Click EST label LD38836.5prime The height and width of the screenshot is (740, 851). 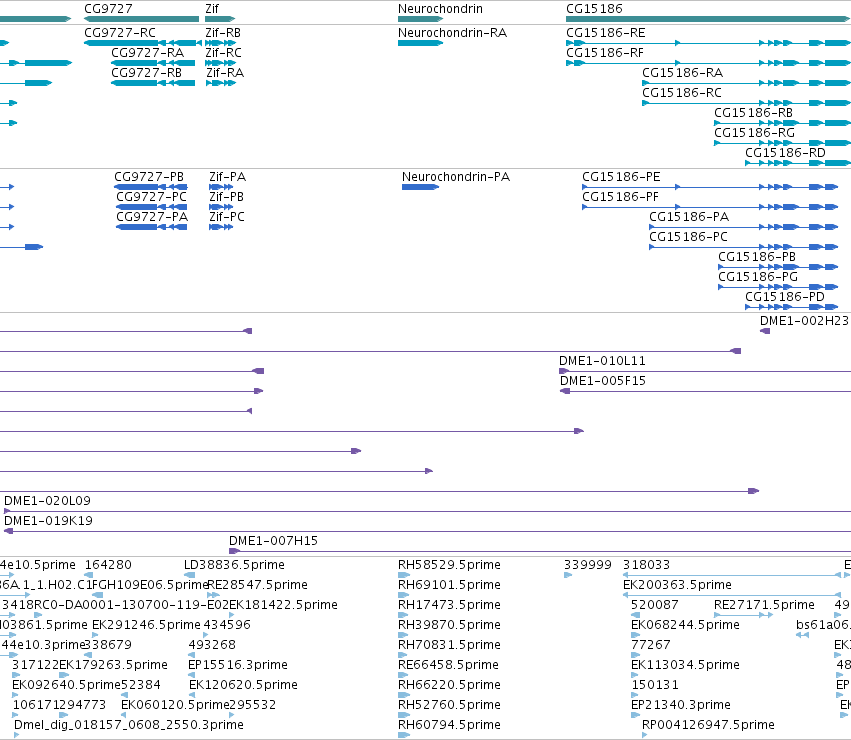tap(234, 565)
